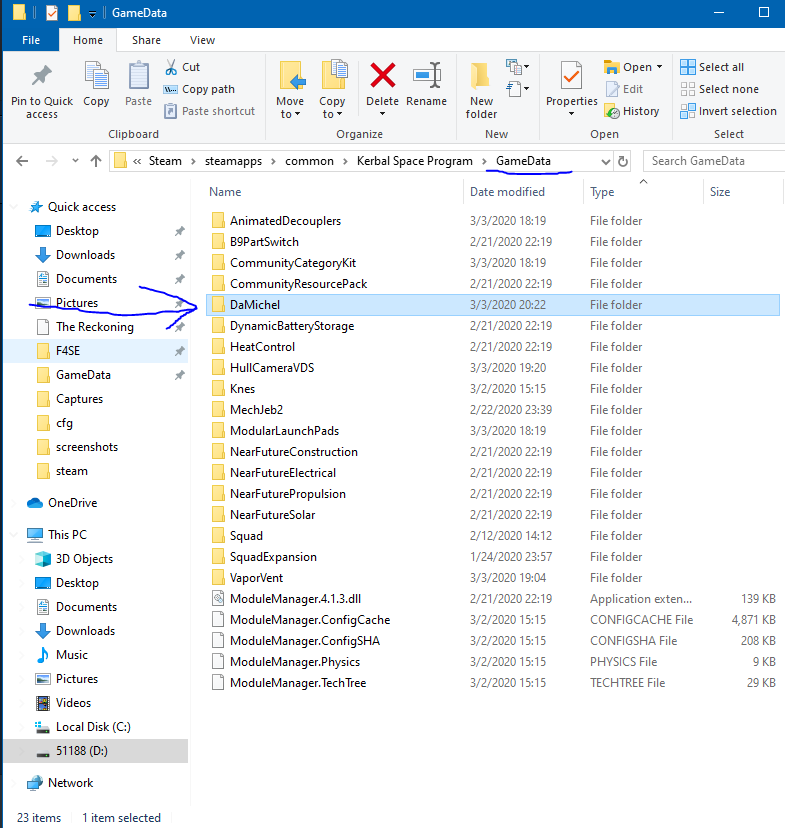Click Select none in ribbon
785x828 pixels.
pyautogui.click(x=720, y=89)
